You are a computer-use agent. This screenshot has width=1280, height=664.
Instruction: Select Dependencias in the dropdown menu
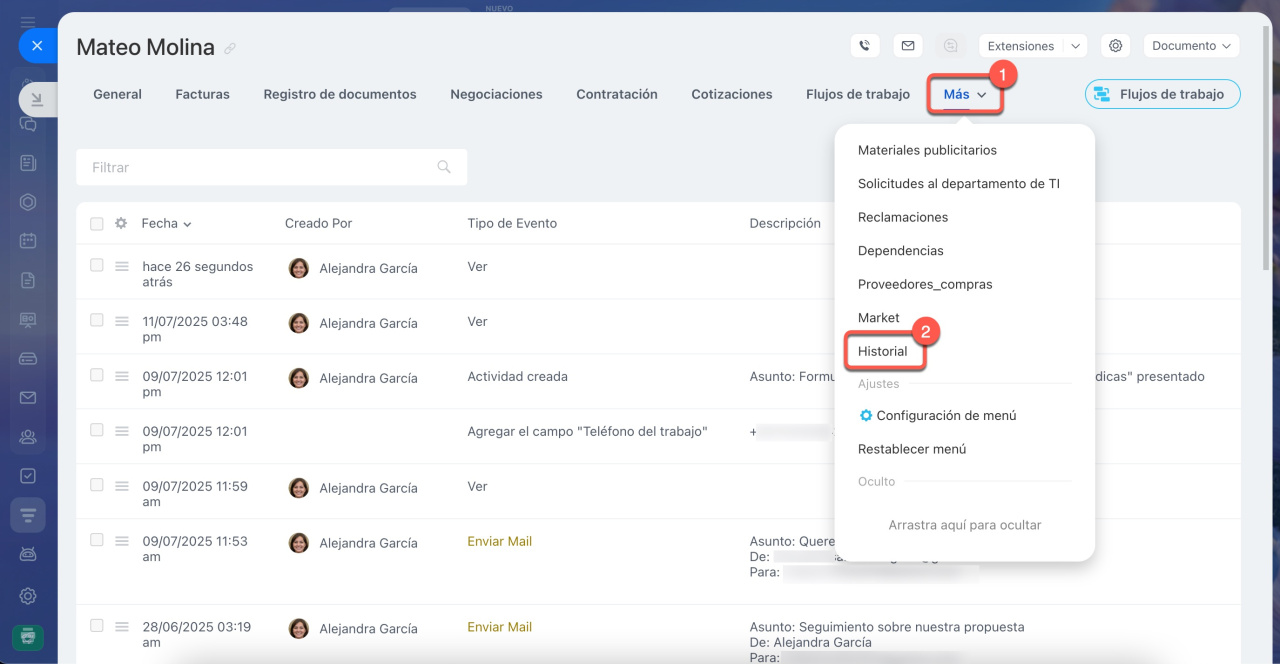900,251
